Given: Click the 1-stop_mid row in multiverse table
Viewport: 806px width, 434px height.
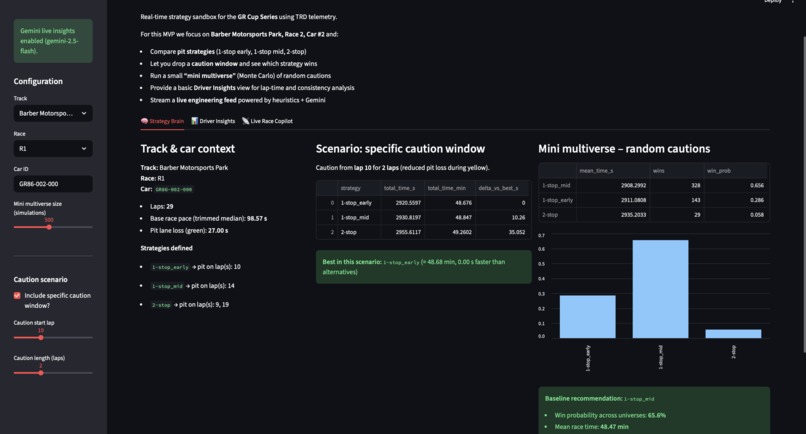Looking at the screenshot, I should tap(653, 186).
